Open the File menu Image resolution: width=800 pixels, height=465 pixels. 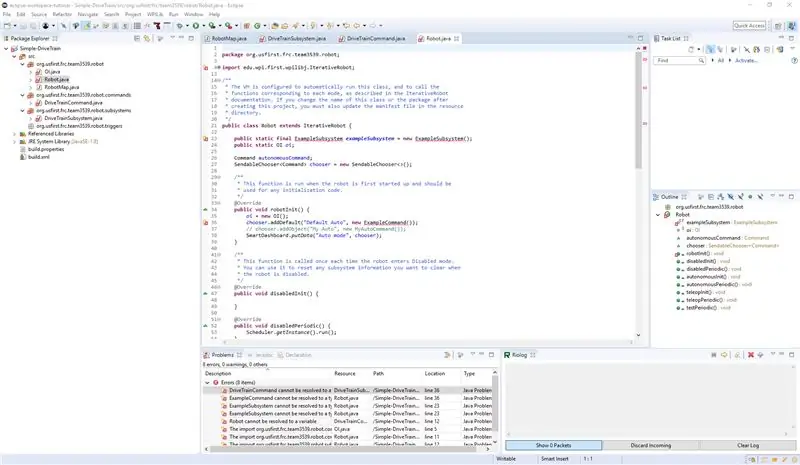[7, 14]
